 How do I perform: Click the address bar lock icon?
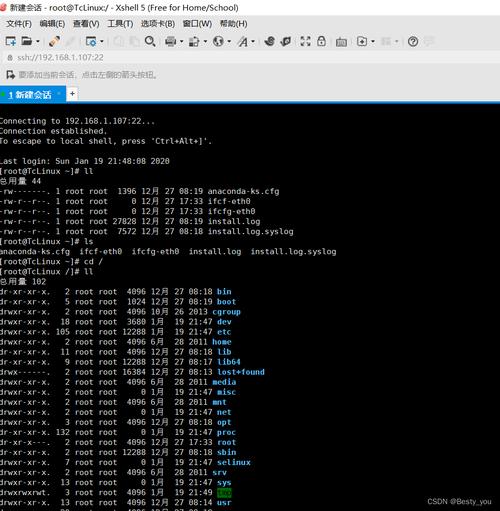tap(10, 58)
